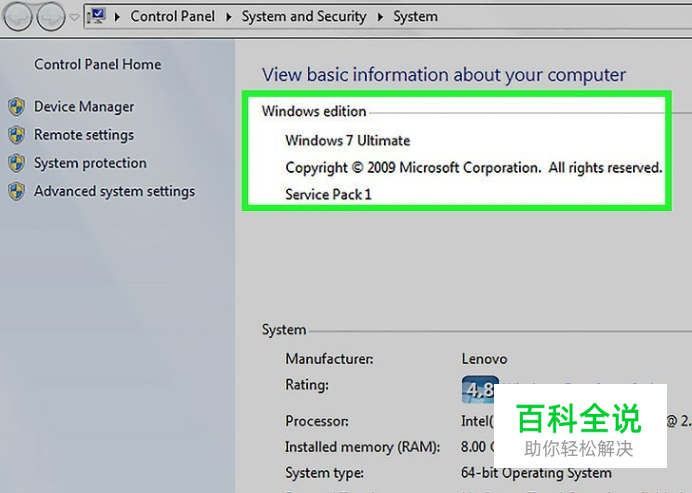Expand the arrow after System and Security
692x493 pixels.
coord(381,17)
